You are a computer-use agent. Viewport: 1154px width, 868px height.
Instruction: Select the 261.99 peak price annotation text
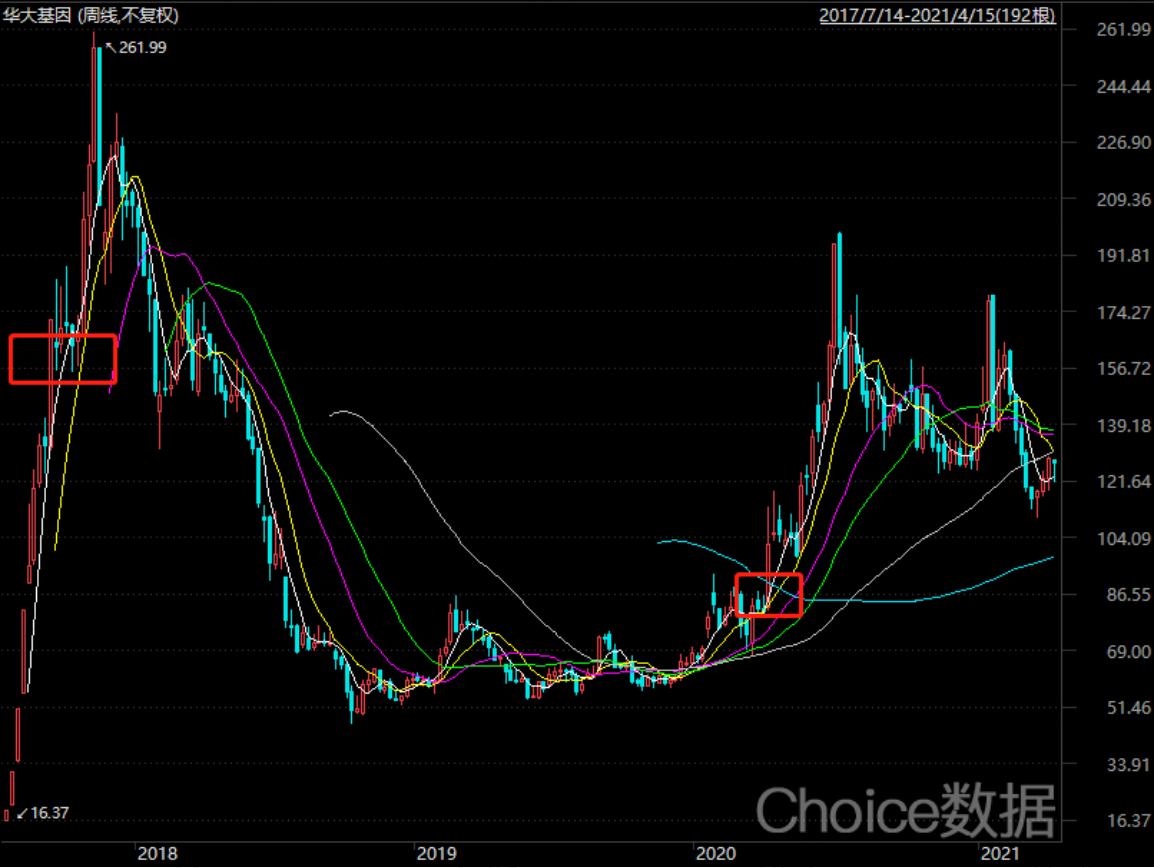pyautogui.click(x=143, y=48)
